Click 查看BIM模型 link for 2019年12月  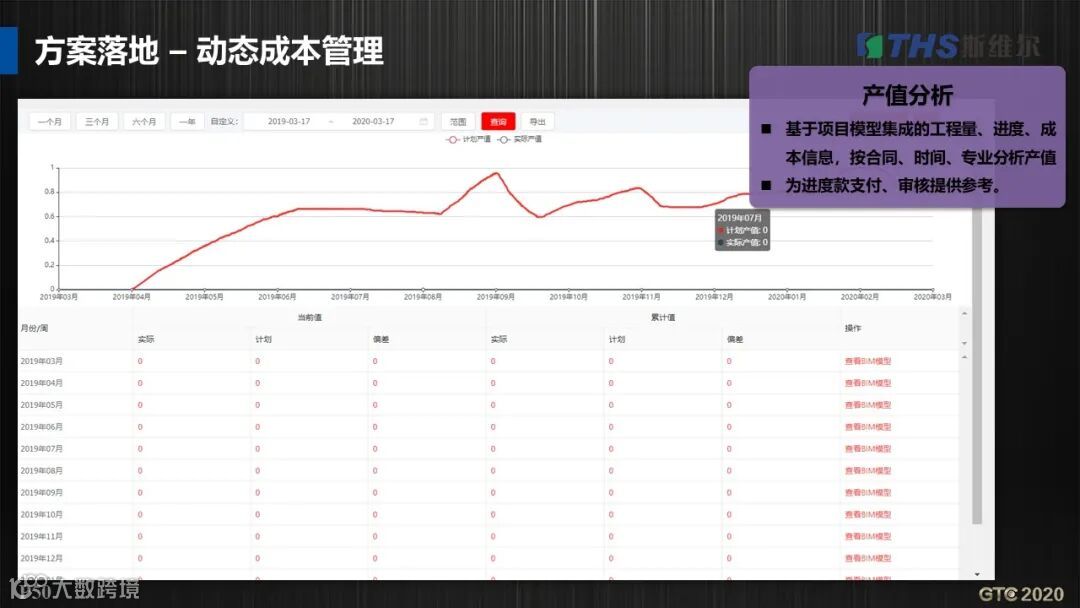(x=868, y=558)
